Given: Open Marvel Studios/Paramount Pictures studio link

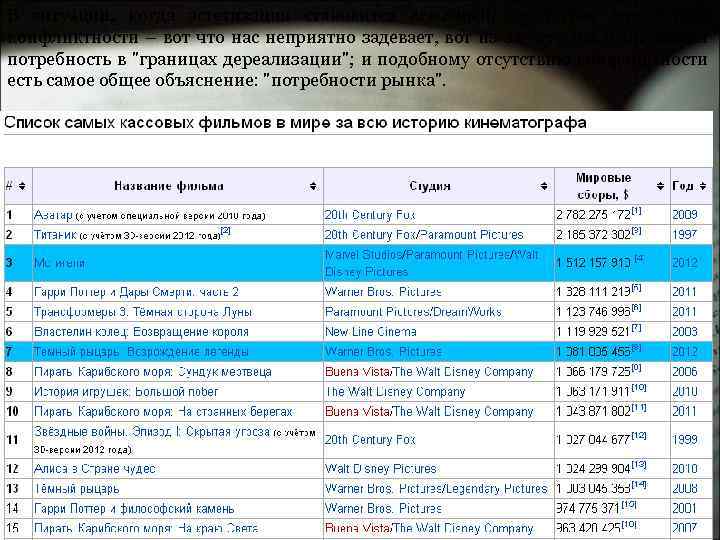Looking at the screenshot, I should point(432,263).
